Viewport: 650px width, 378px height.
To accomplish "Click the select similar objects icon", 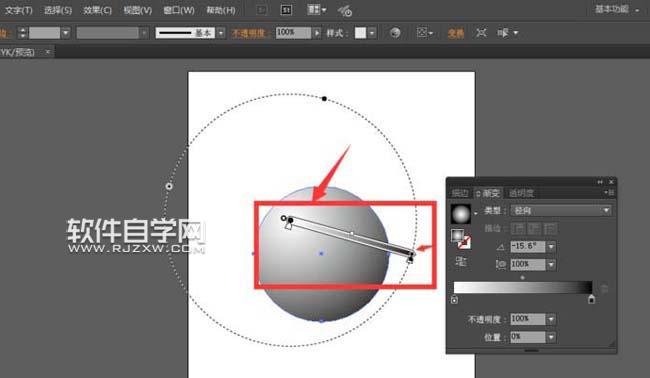I will (x=503, y=33).
